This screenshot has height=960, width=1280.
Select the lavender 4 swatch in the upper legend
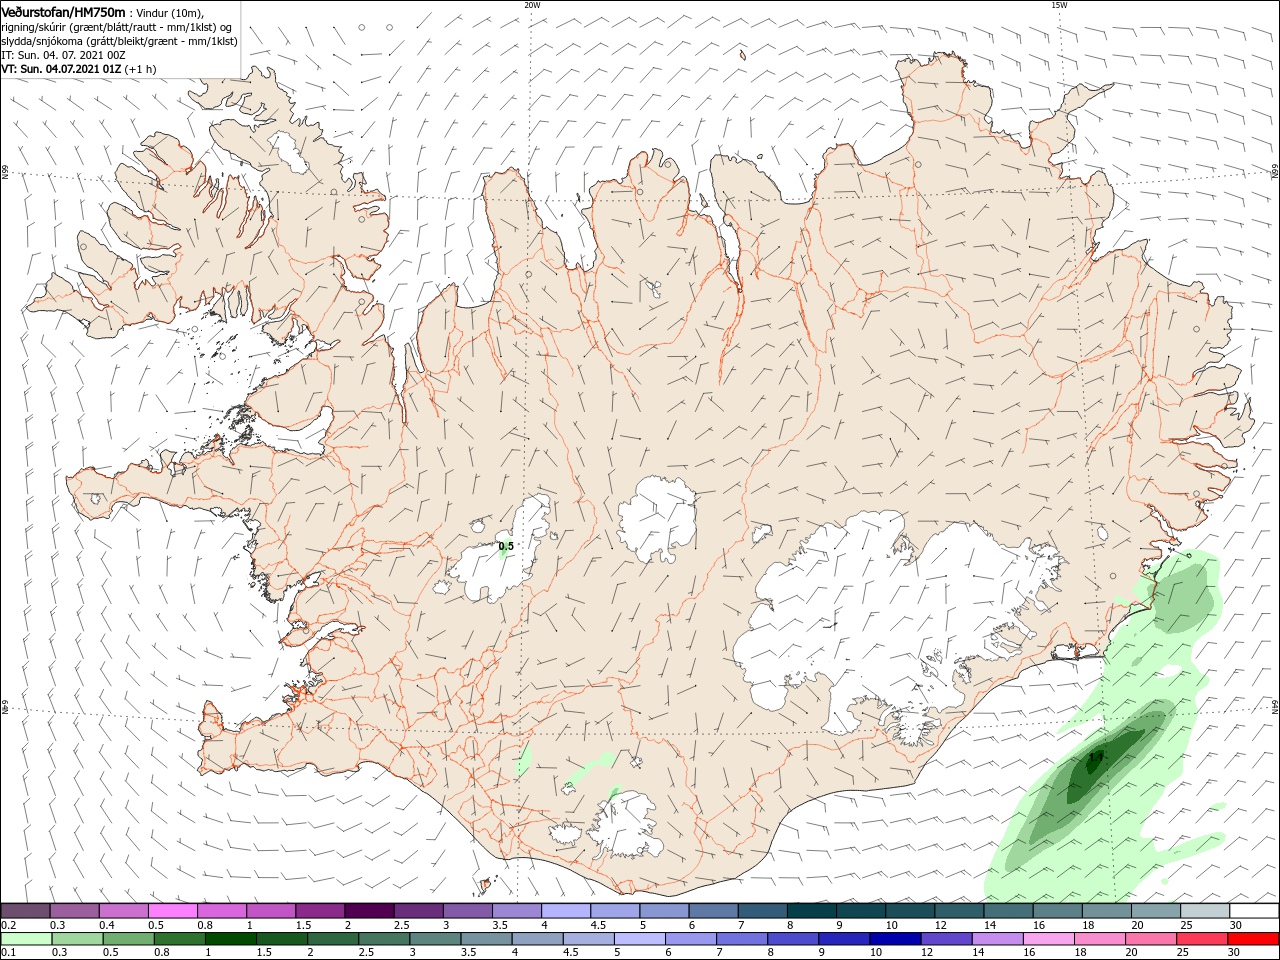coord(566,911)
